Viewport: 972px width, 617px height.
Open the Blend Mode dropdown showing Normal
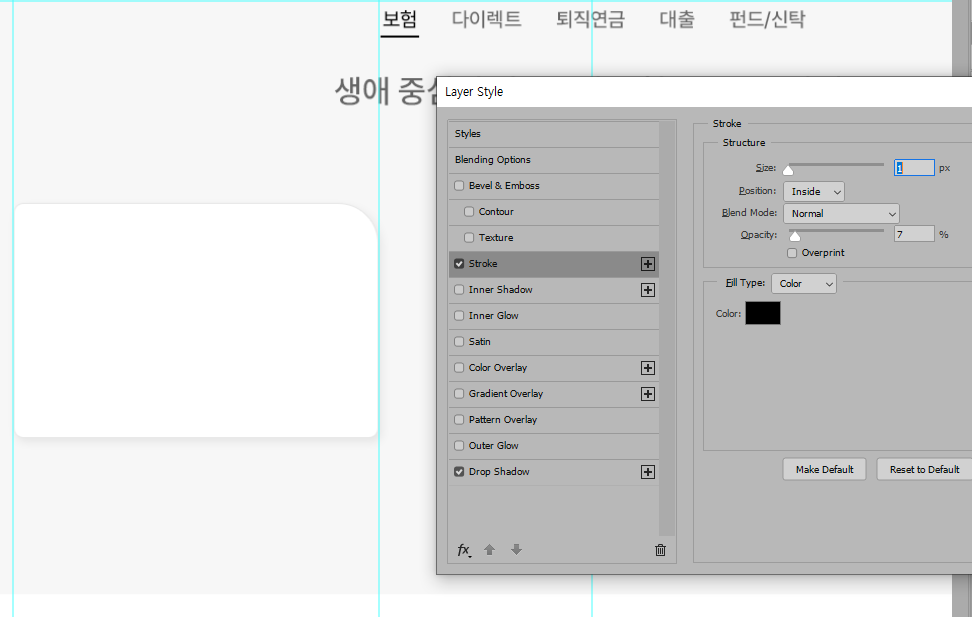pyautogui.click(x=841, y=213)
